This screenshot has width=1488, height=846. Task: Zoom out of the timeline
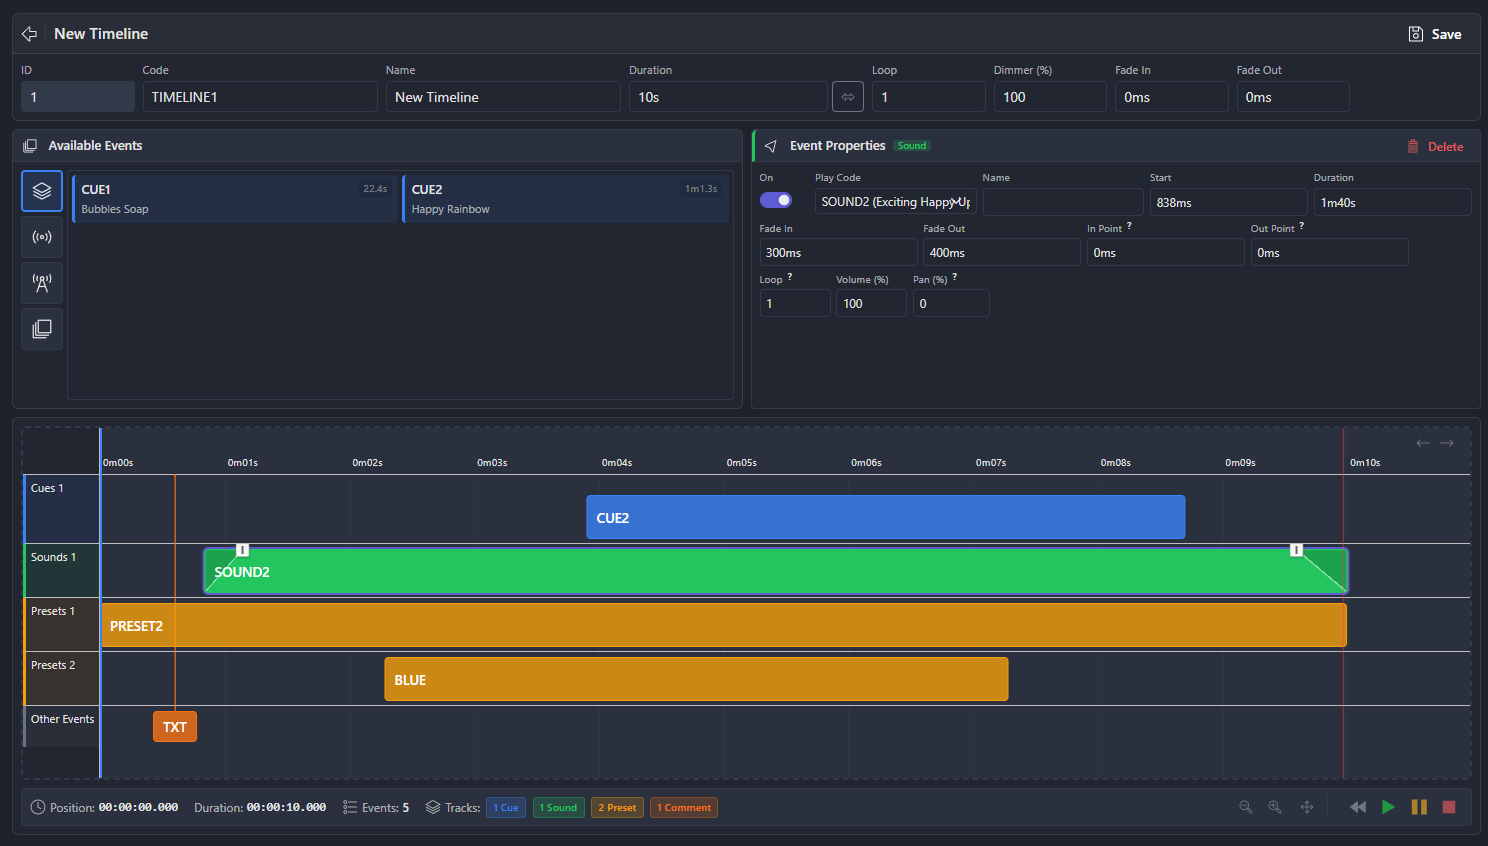click(1245, 807)
